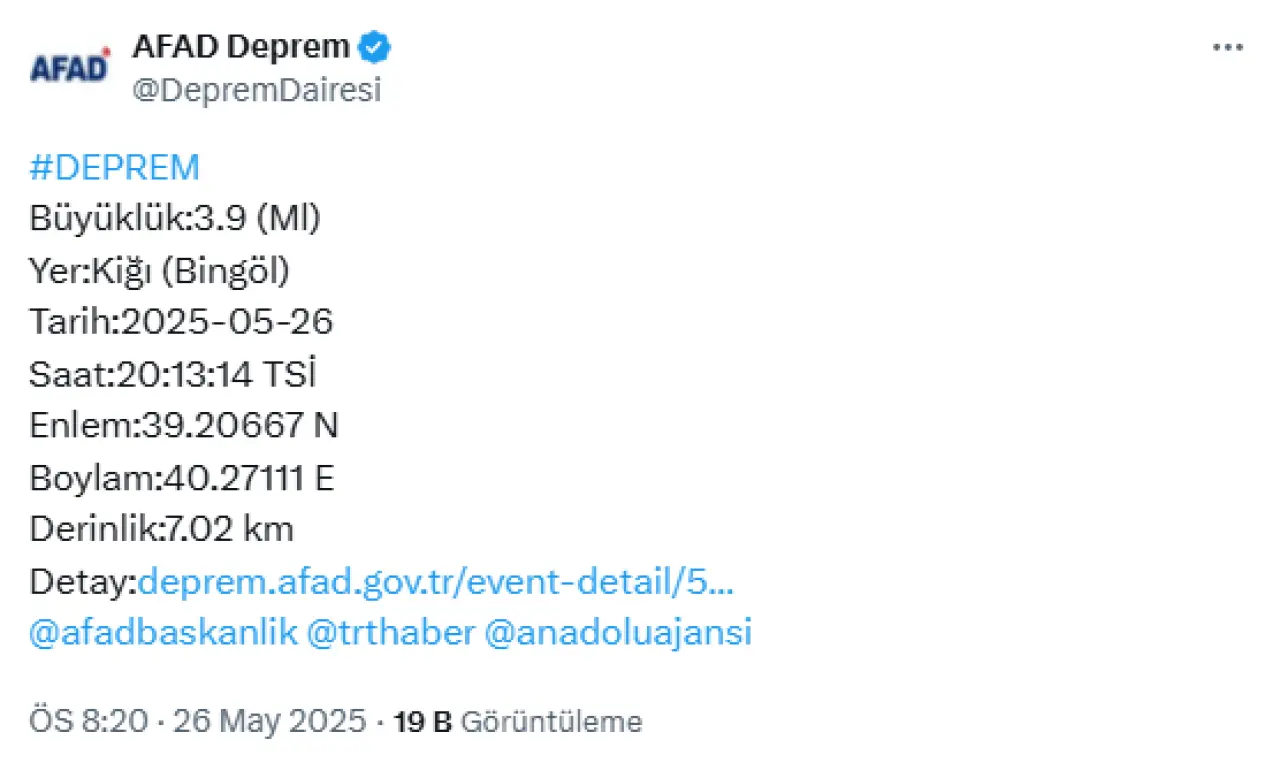Click the 26 May 2025 post date

pos(270,722)
